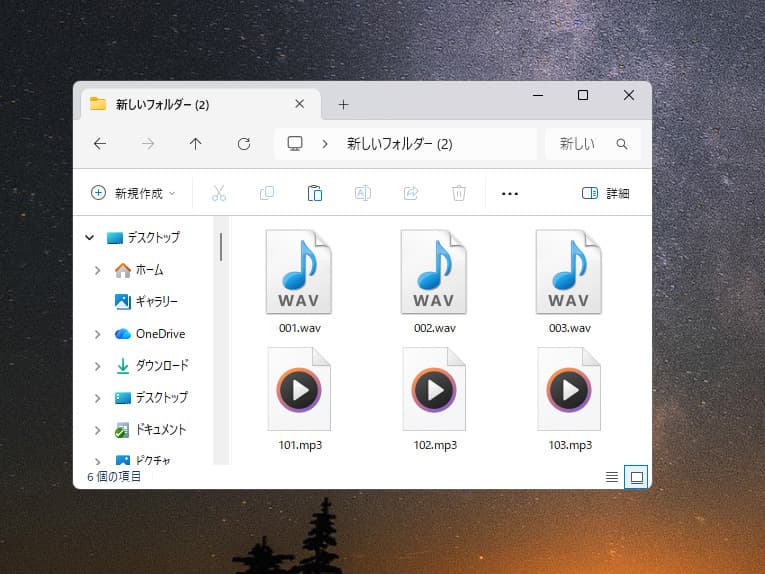Image resolution: width=765 pixels, height=574 pixels.
Task: Go up one folder level
Action: point(195,144)
